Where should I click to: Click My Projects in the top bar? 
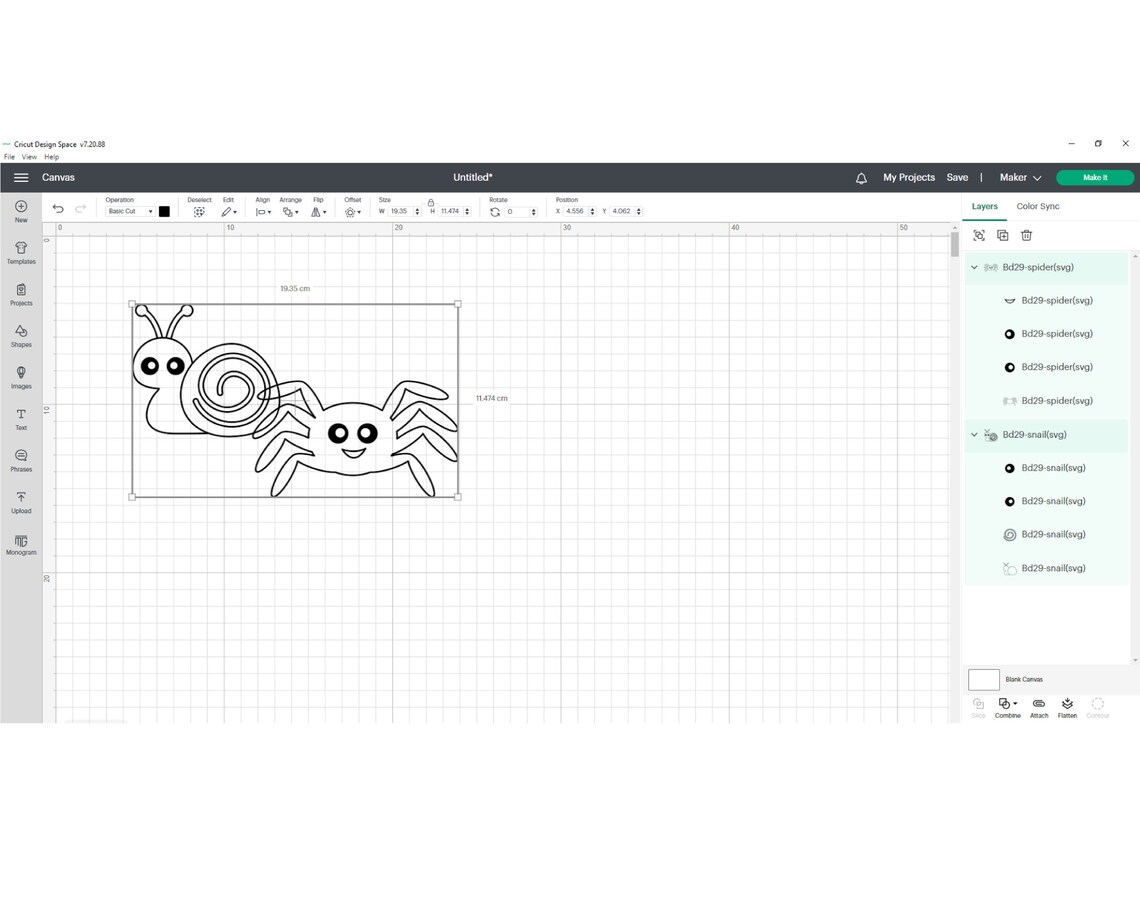coord(908,177)
